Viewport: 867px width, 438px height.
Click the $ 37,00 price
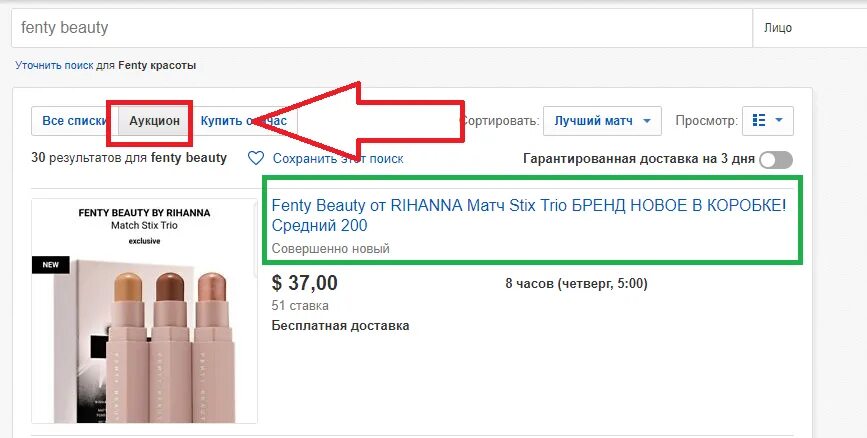[304, 283]
